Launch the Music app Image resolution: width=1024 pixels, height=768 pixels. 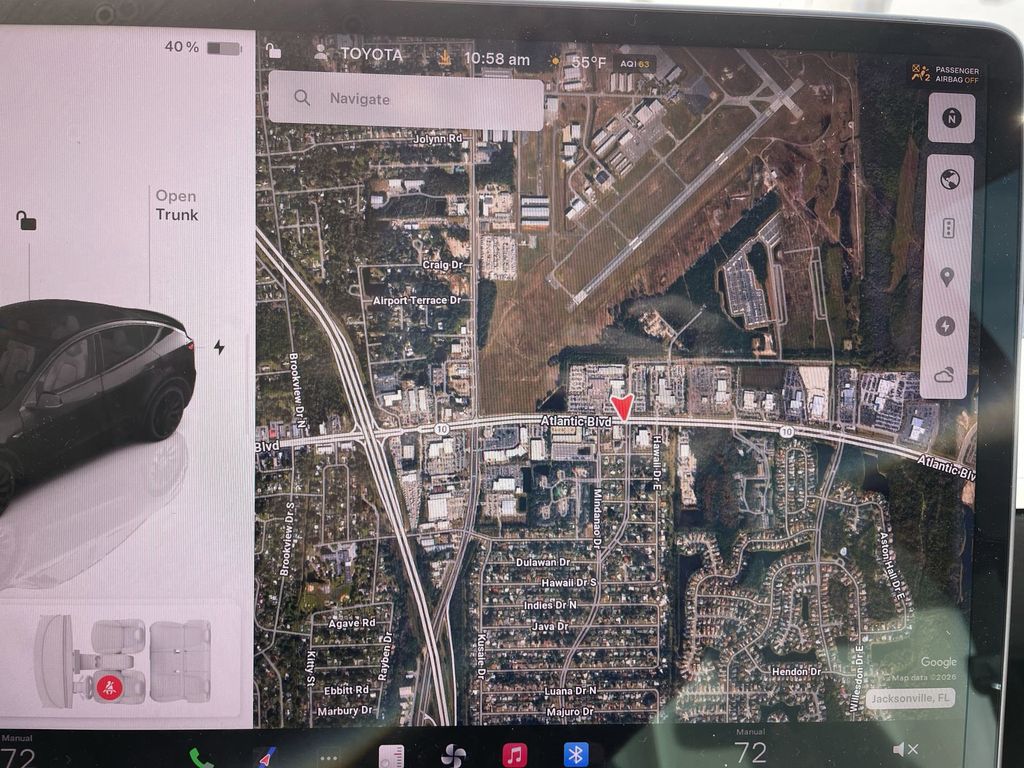515,754
